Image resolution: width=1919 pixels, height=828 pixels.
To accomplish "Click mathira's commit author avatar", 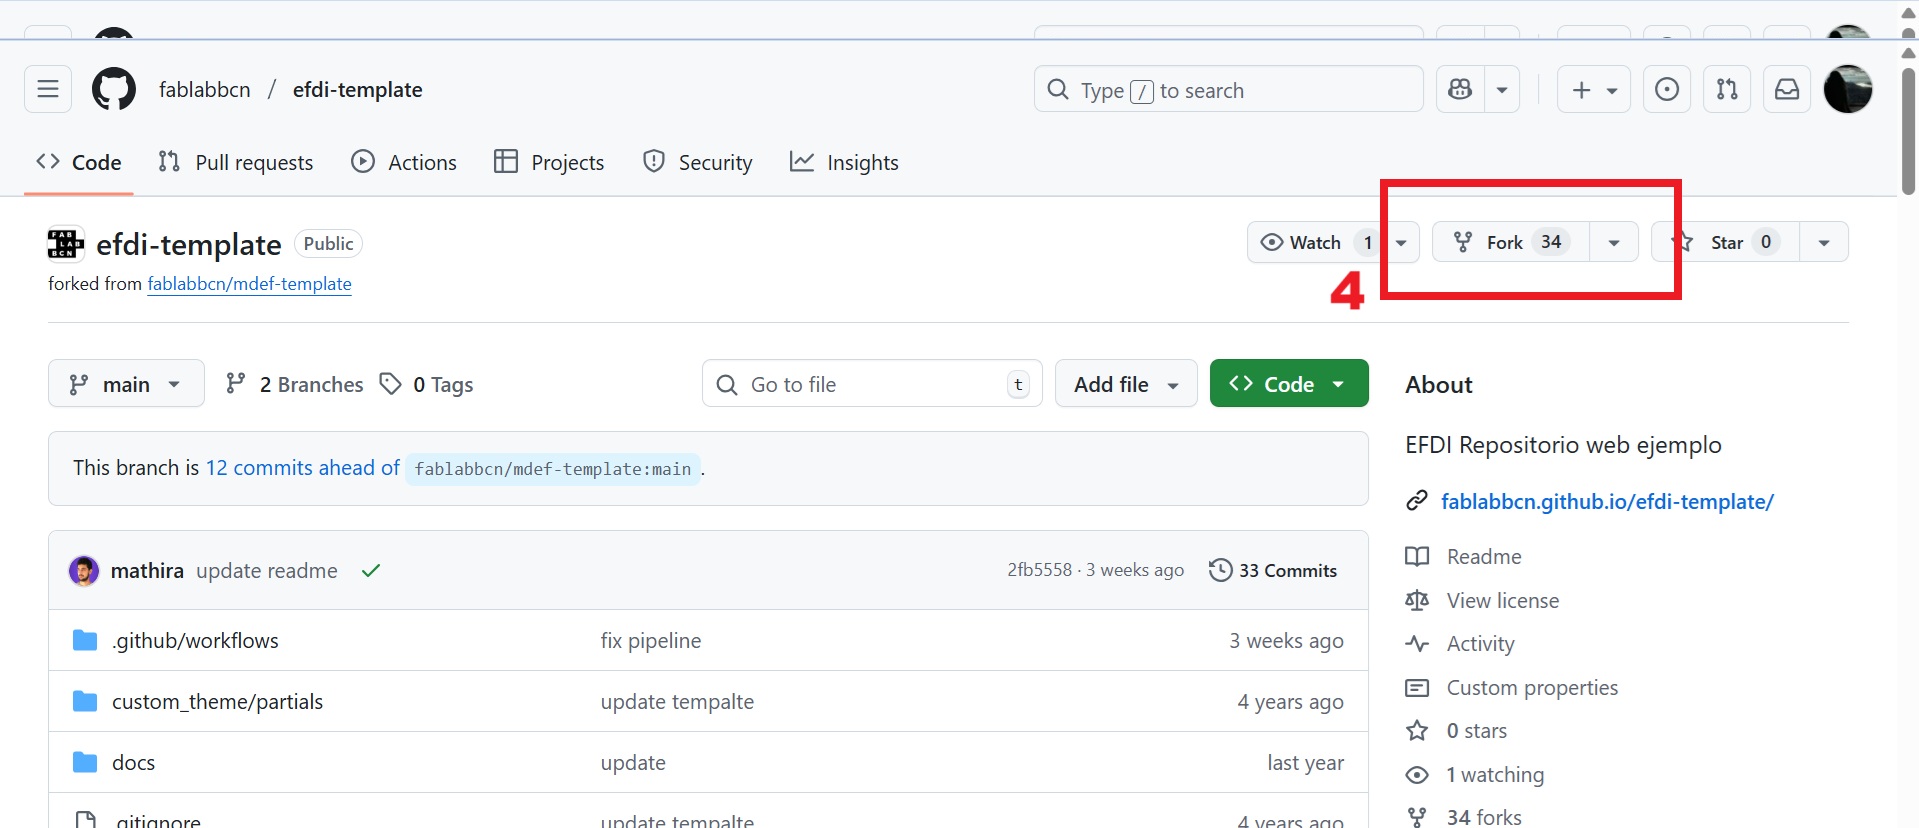I will point(84,571).
